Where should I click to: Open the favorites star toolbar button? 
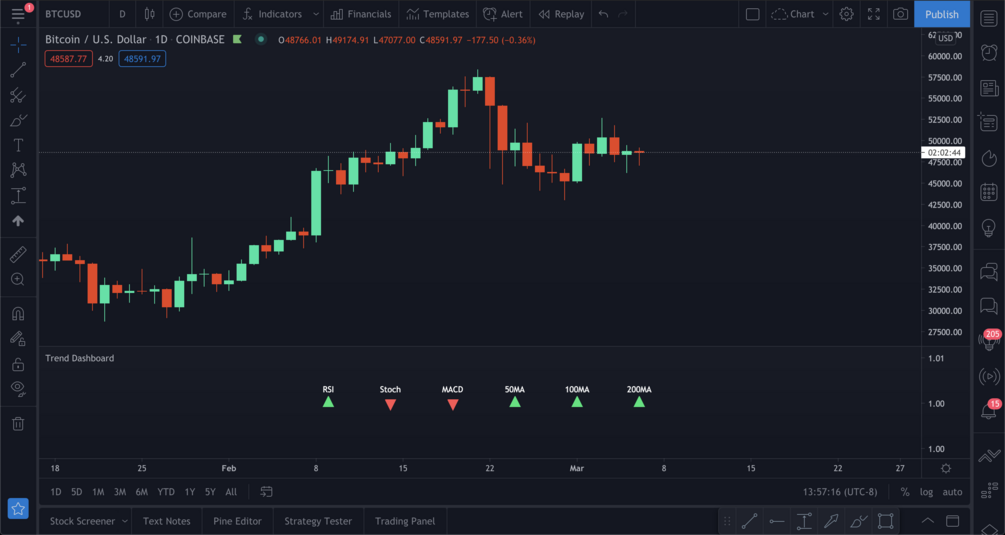pyautogui.click(x=18, y=509)
